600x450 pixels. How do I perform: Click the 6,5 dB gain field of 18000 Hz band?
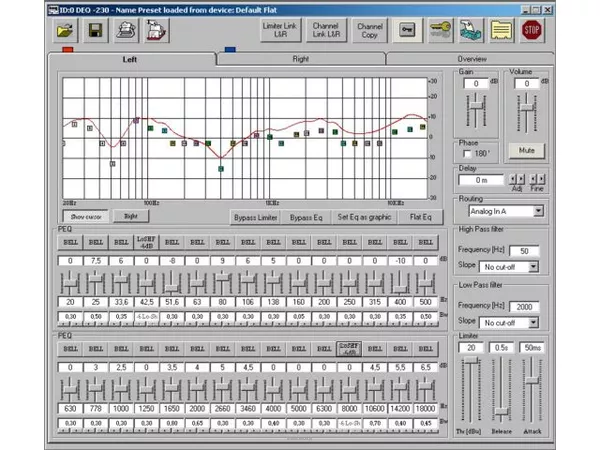pyautogui.click(x=426, y=367)
